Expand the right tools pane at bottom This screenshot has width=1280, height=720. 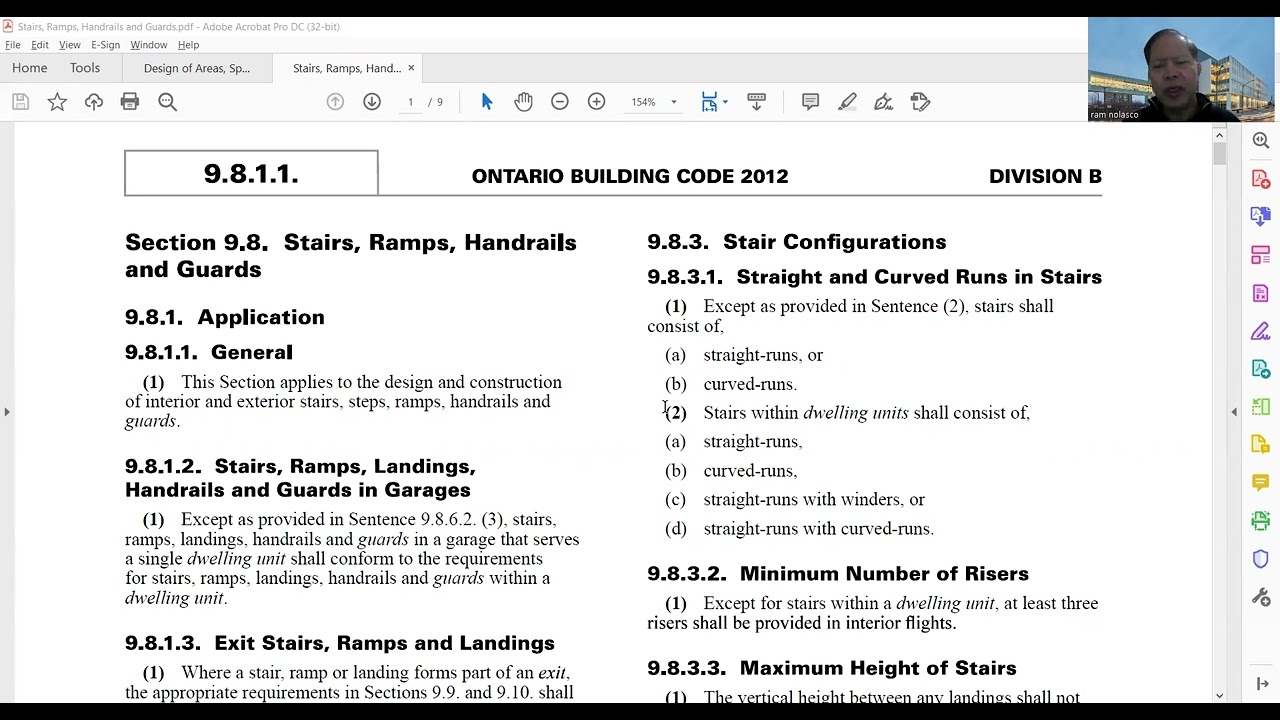[1261, 684]
